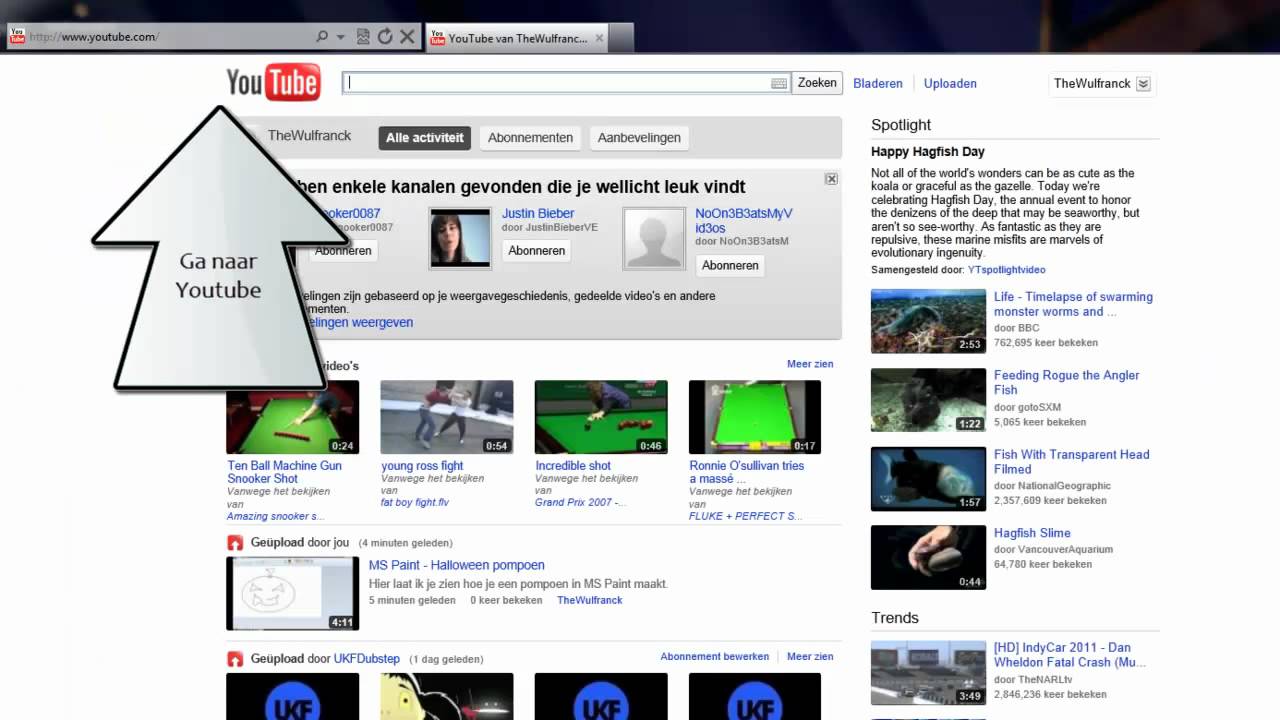Click the NoOn3B3atsMyVid3os default avatar

654,239
